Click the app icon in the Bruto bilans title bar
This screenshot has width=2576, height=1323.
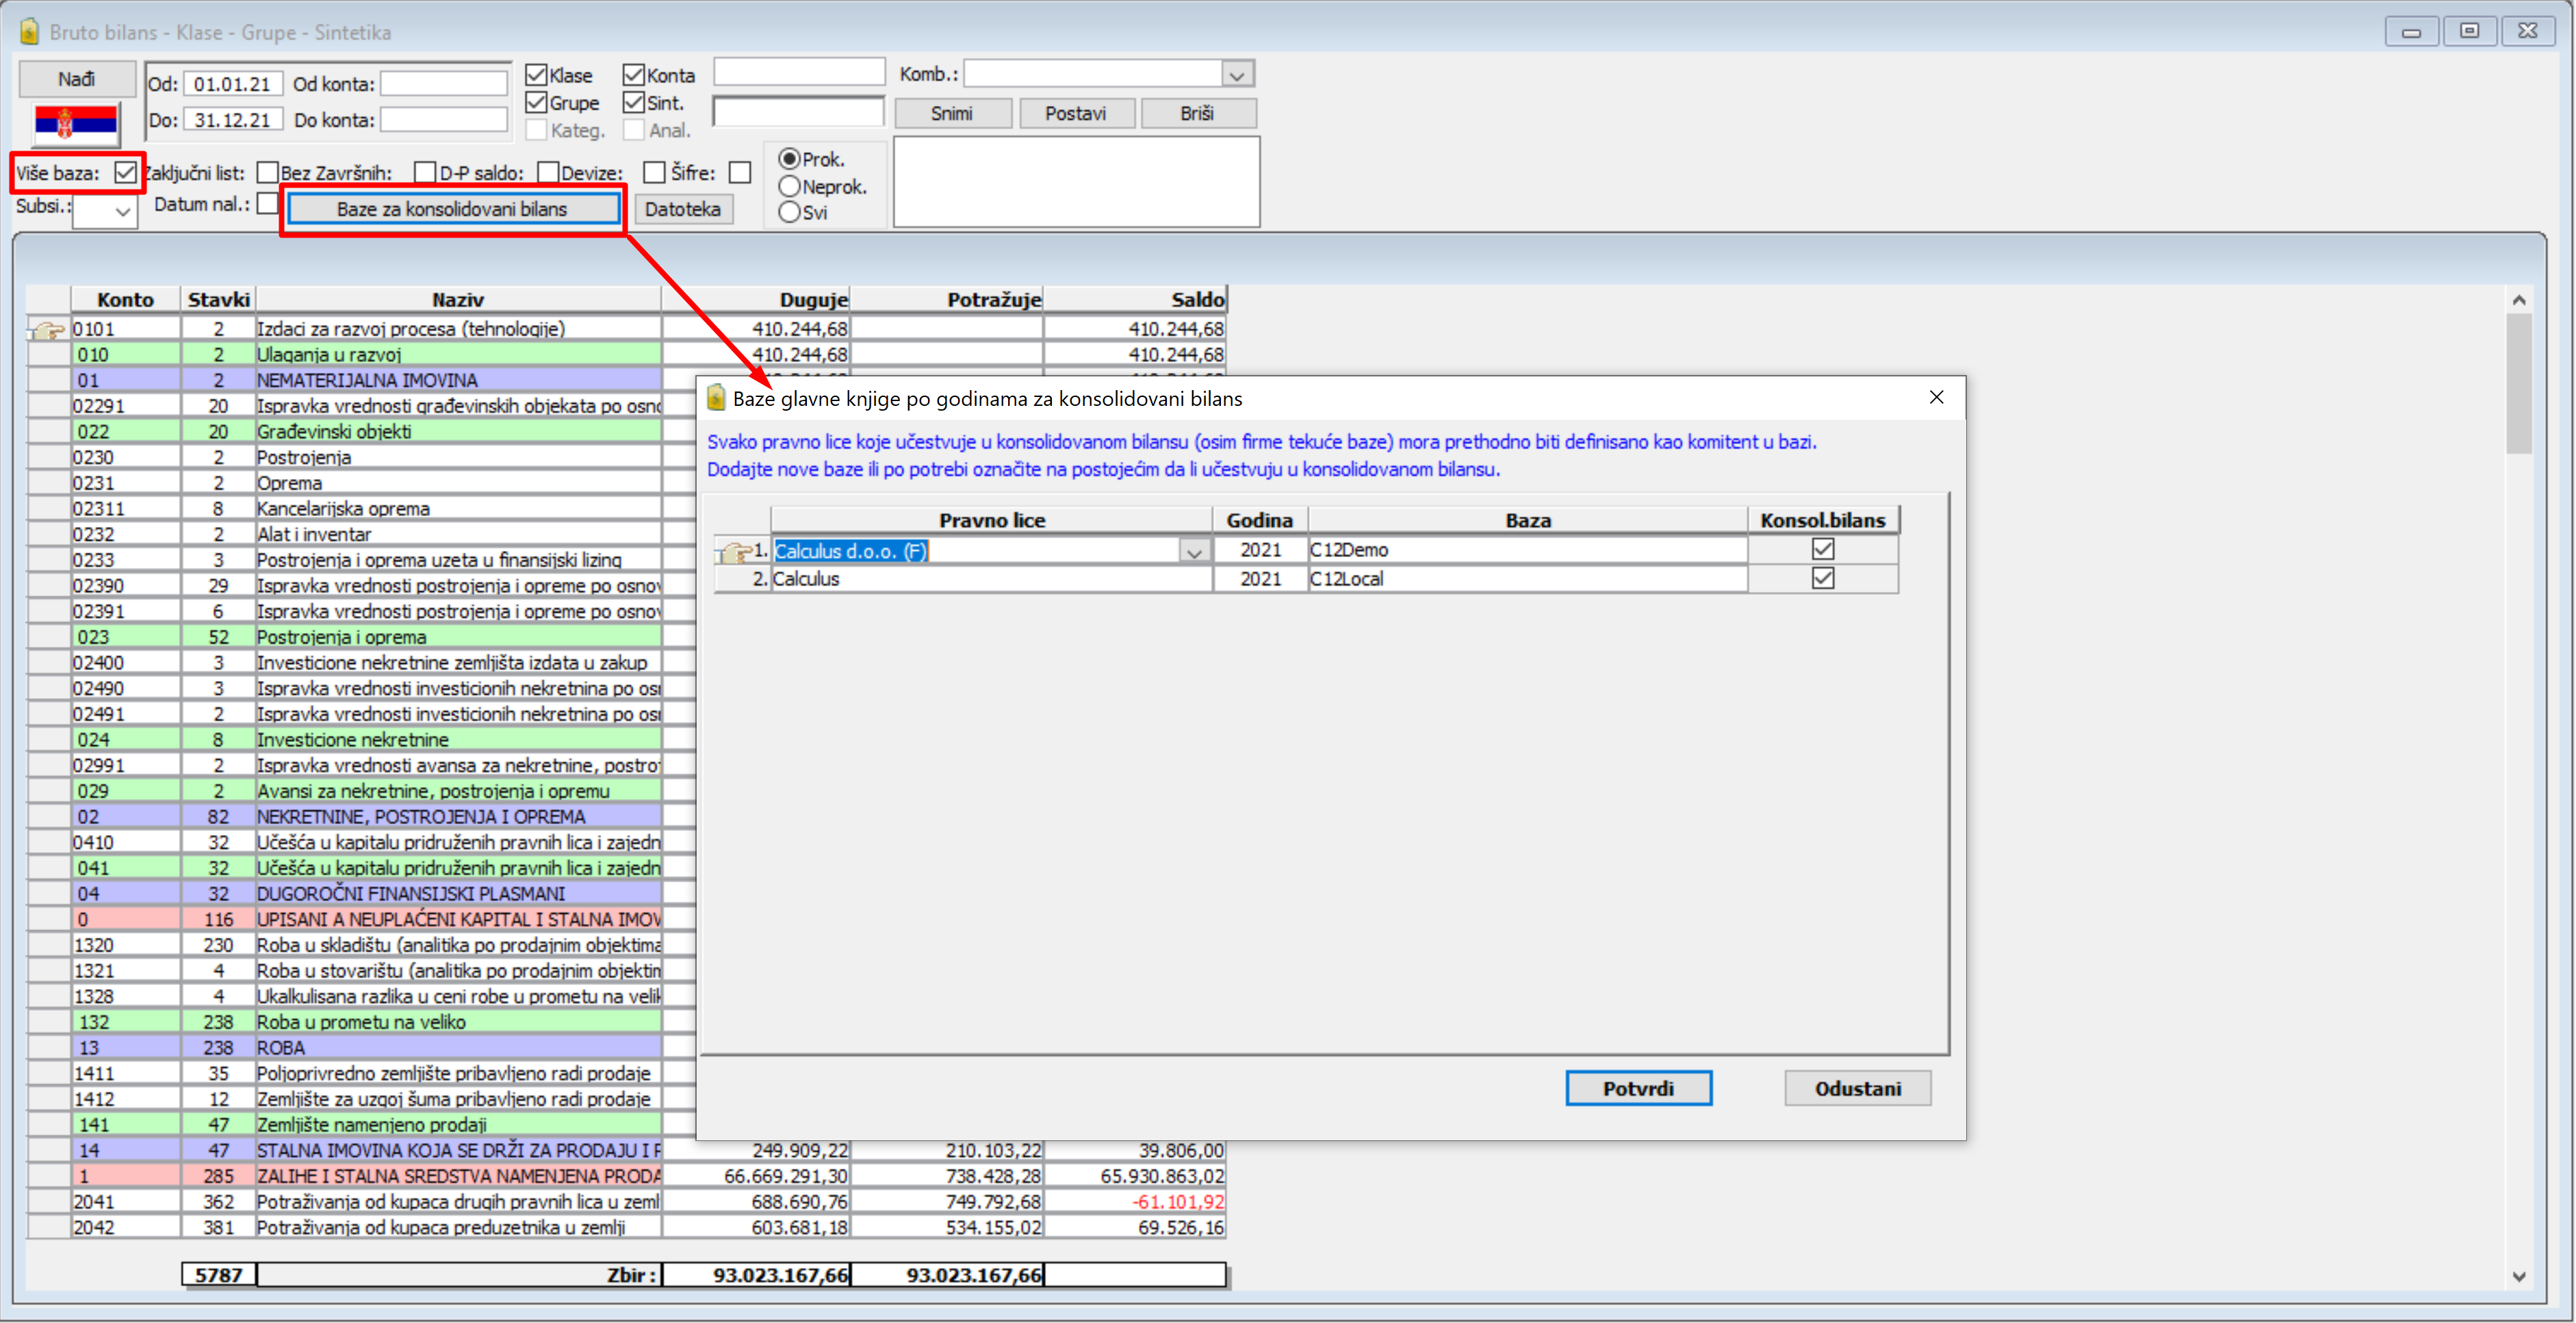coord(29,32)
